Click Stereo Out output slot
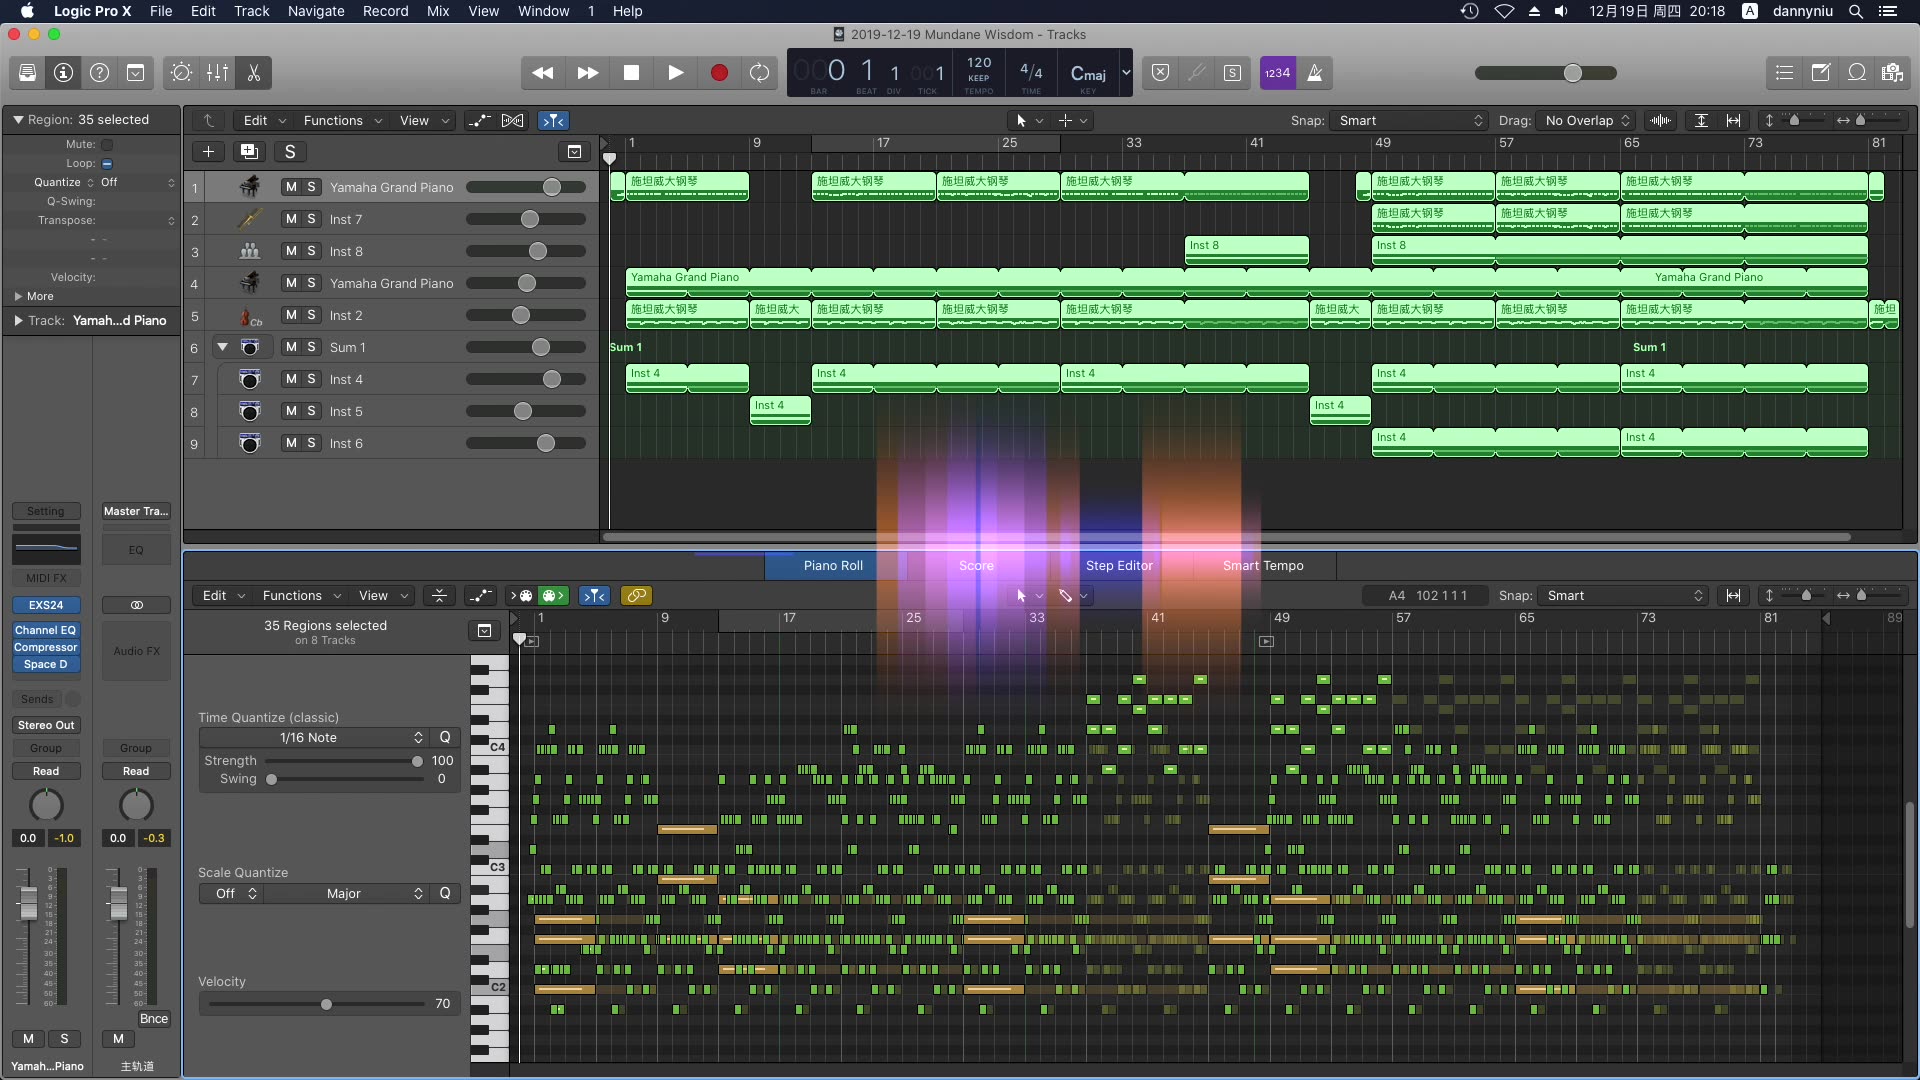 46,725
